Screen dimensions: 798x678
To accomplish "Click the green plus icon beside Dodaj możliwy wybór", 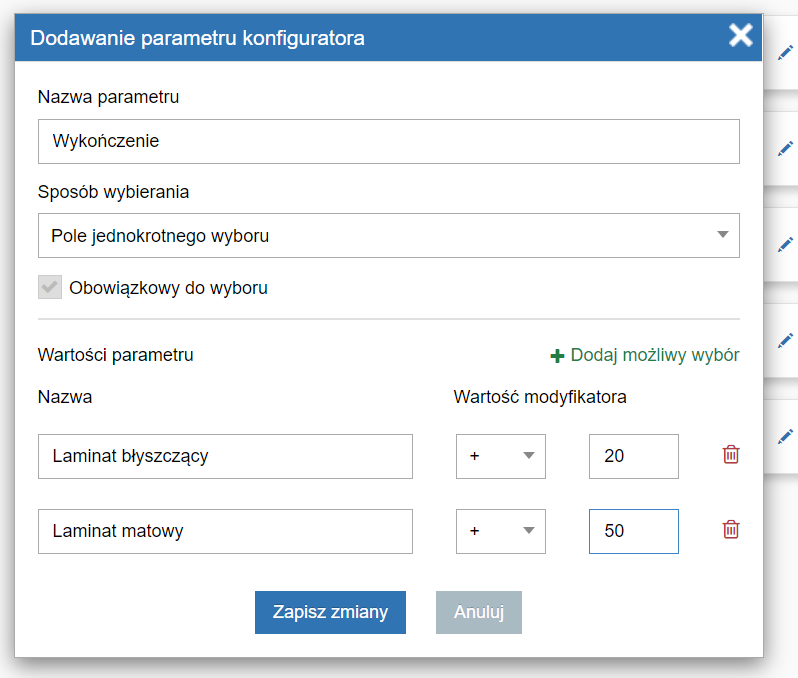I will pos(557,356).
